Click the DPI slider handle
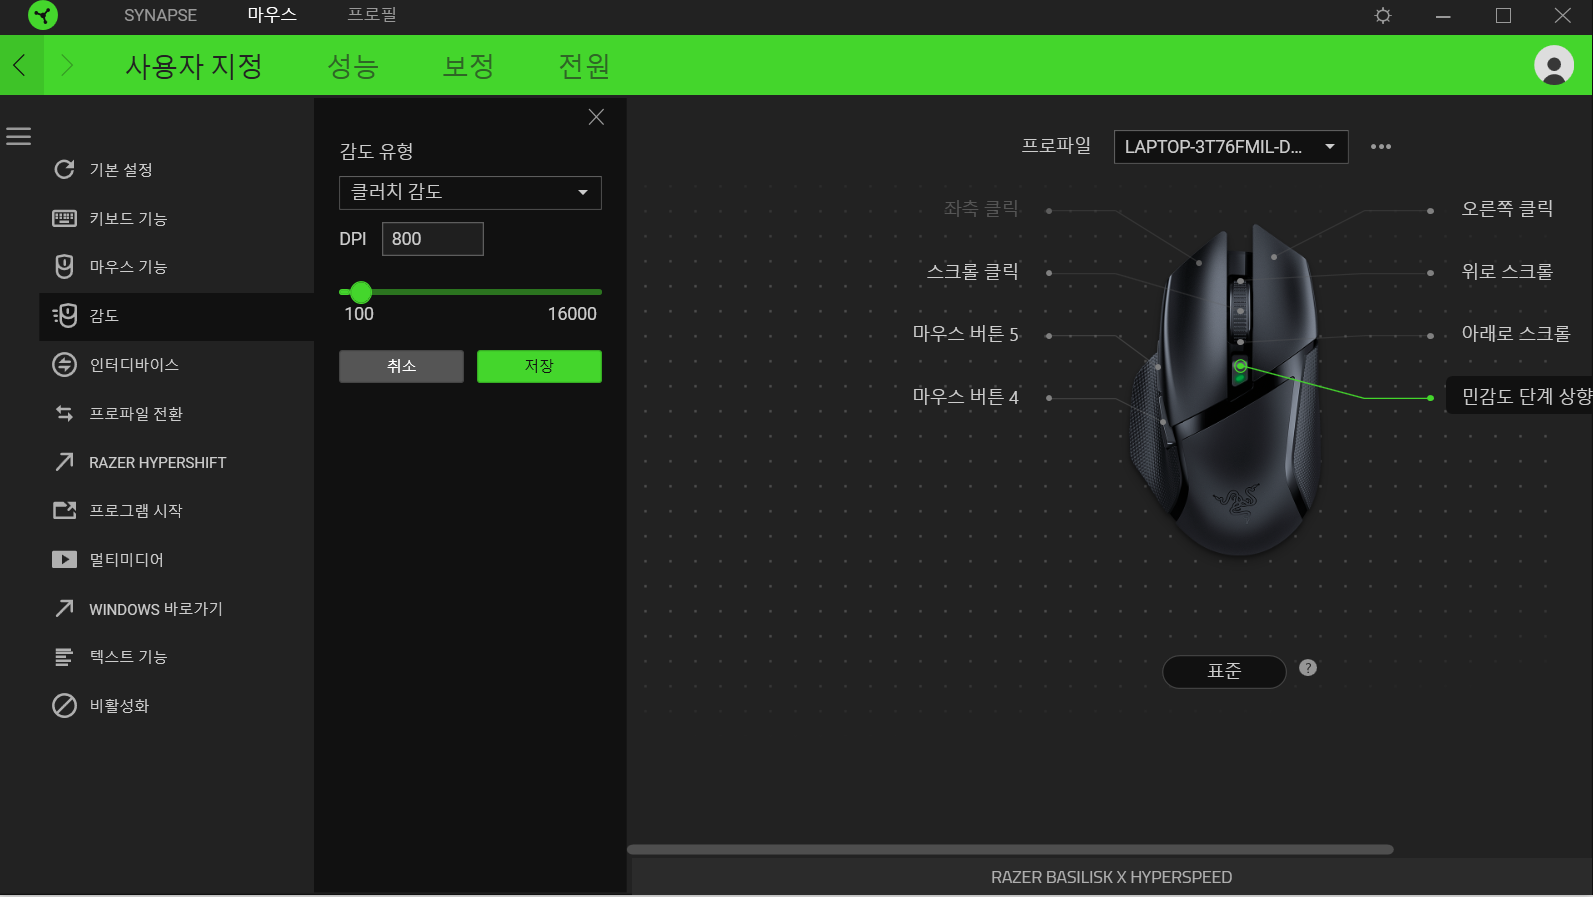The height and width of the screenshot is (897, 1593). (361, 292)
